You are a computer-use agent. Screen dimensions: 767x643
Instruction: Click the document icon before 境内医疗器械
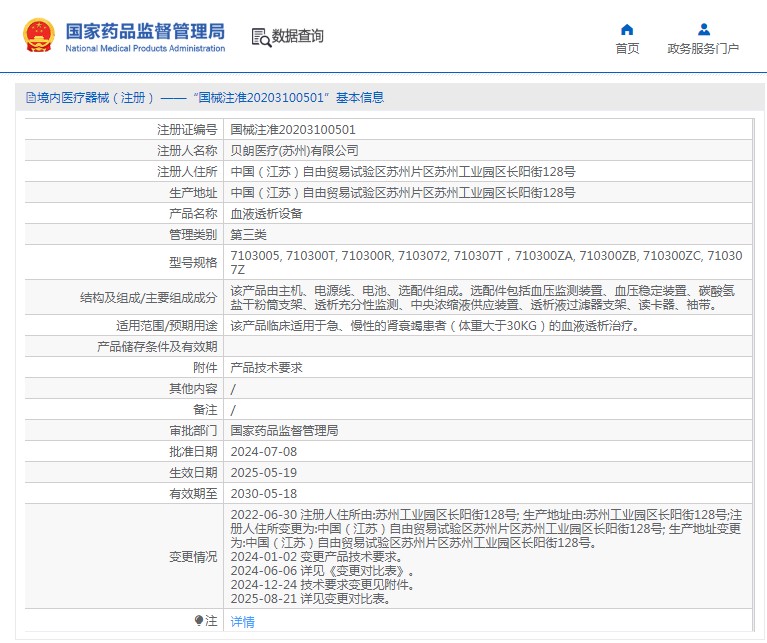(x=30, y=98)
